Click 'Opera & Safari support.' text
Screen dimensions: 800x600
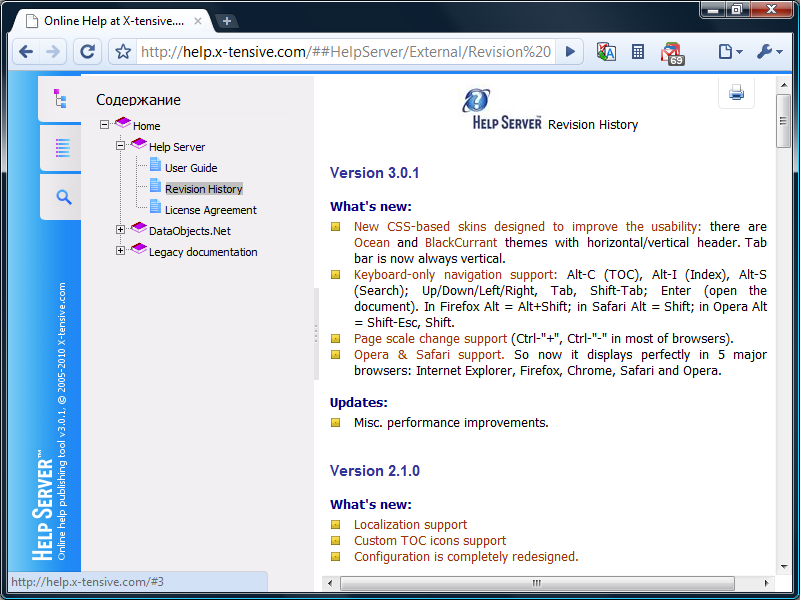(x=429, y=355)
